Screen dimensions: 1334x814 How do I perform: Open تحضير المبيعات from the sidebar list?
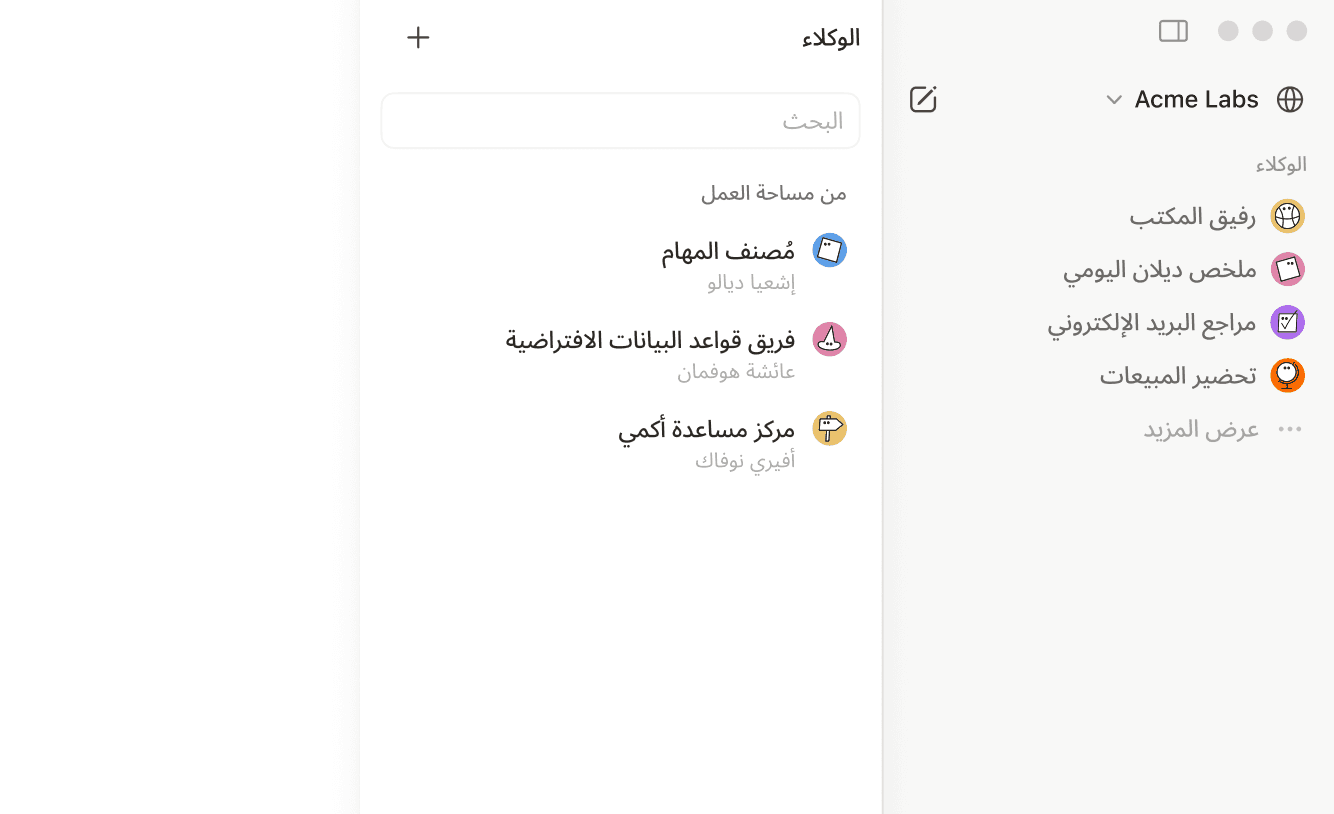click(1178, 375)
